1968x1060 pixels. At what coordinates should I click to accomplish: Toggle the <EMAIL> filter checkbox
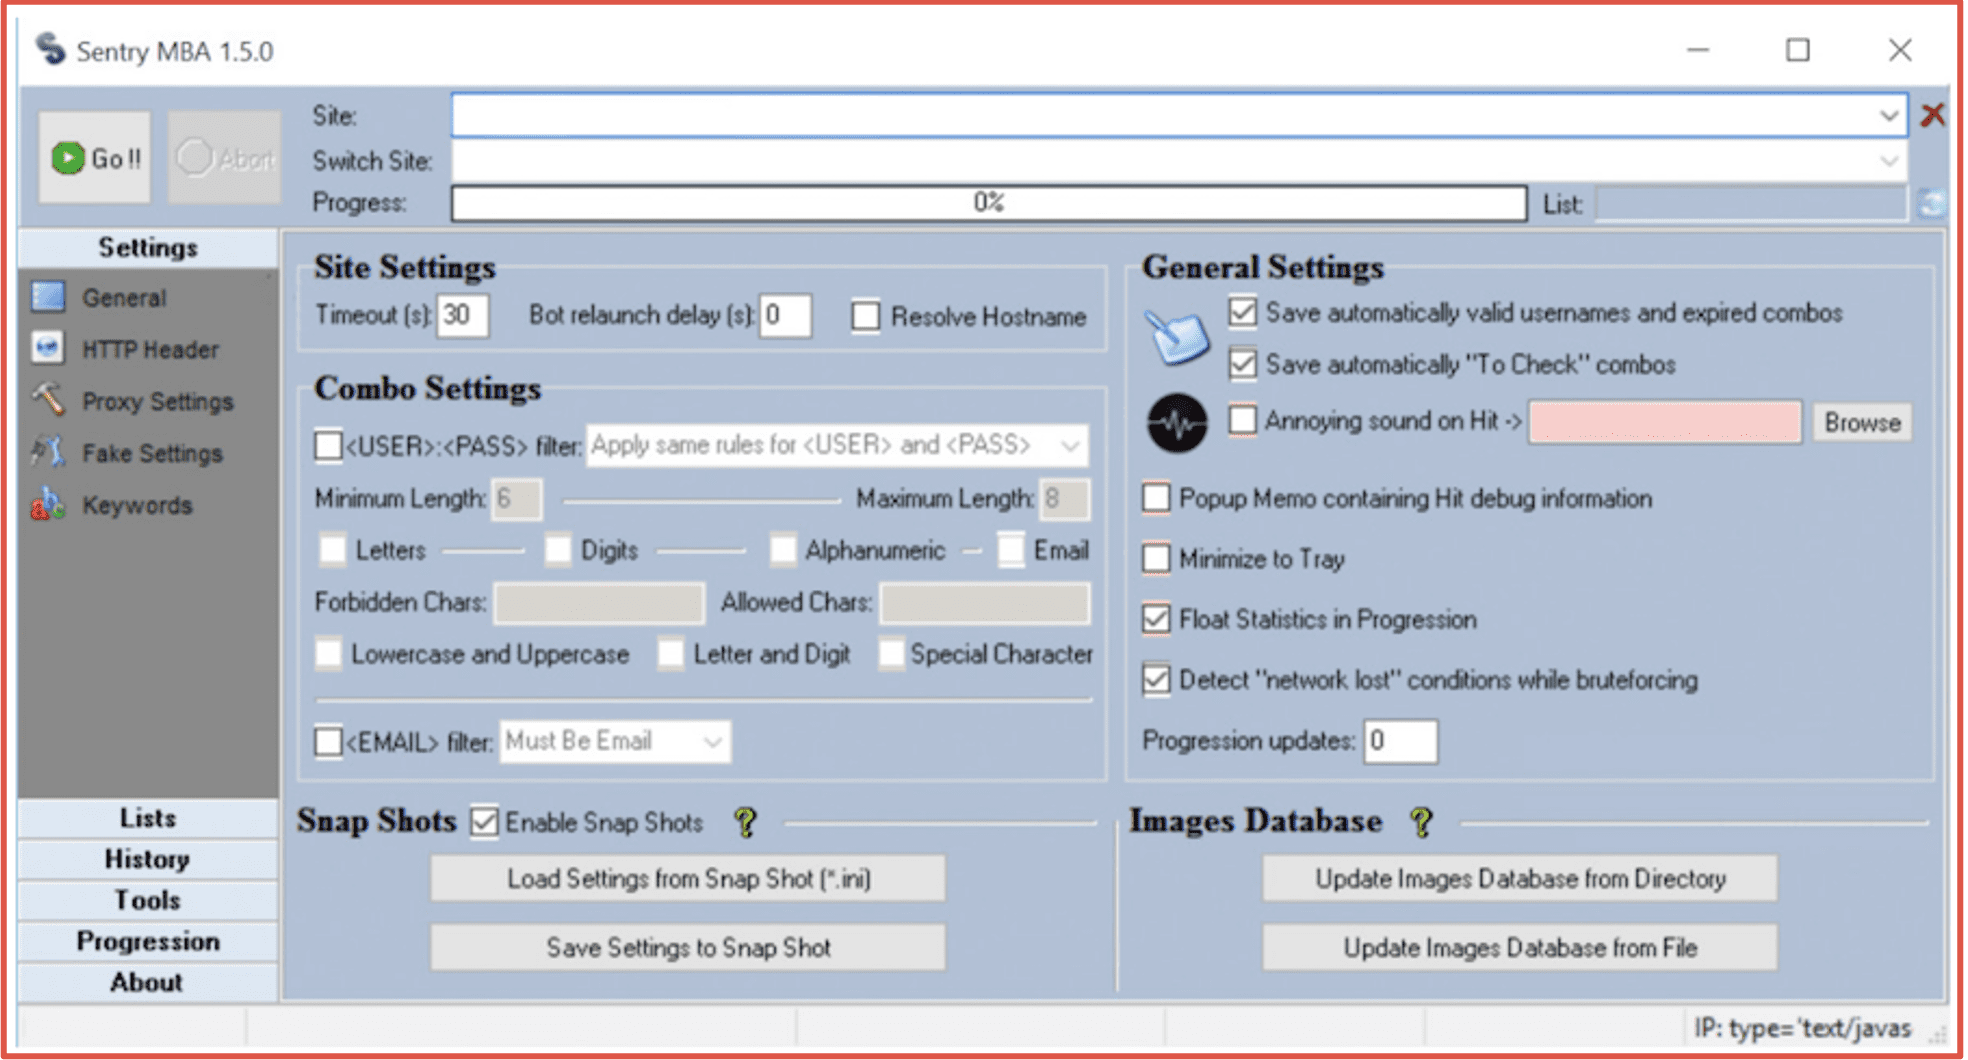(x=328, y=742)
